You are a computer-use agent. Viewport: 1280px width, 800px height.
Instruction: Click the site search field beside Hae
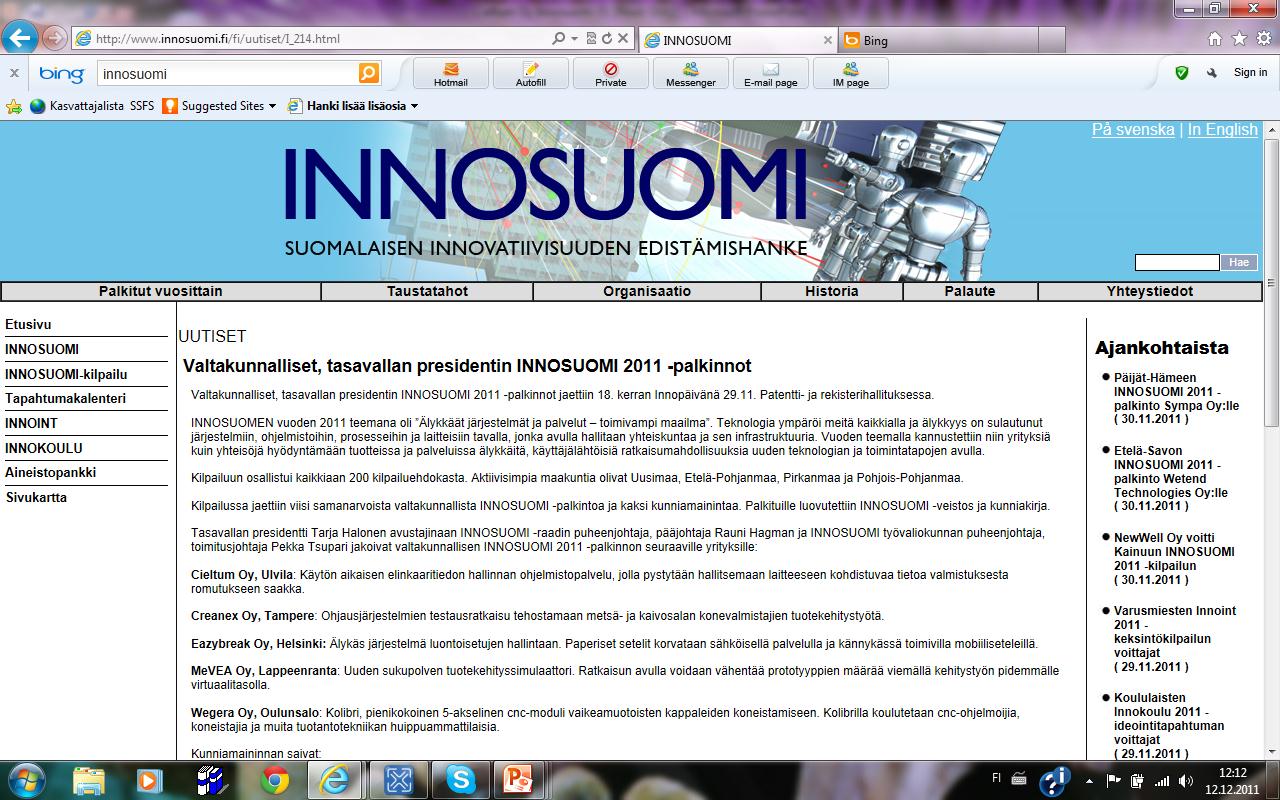(1177, 262)
